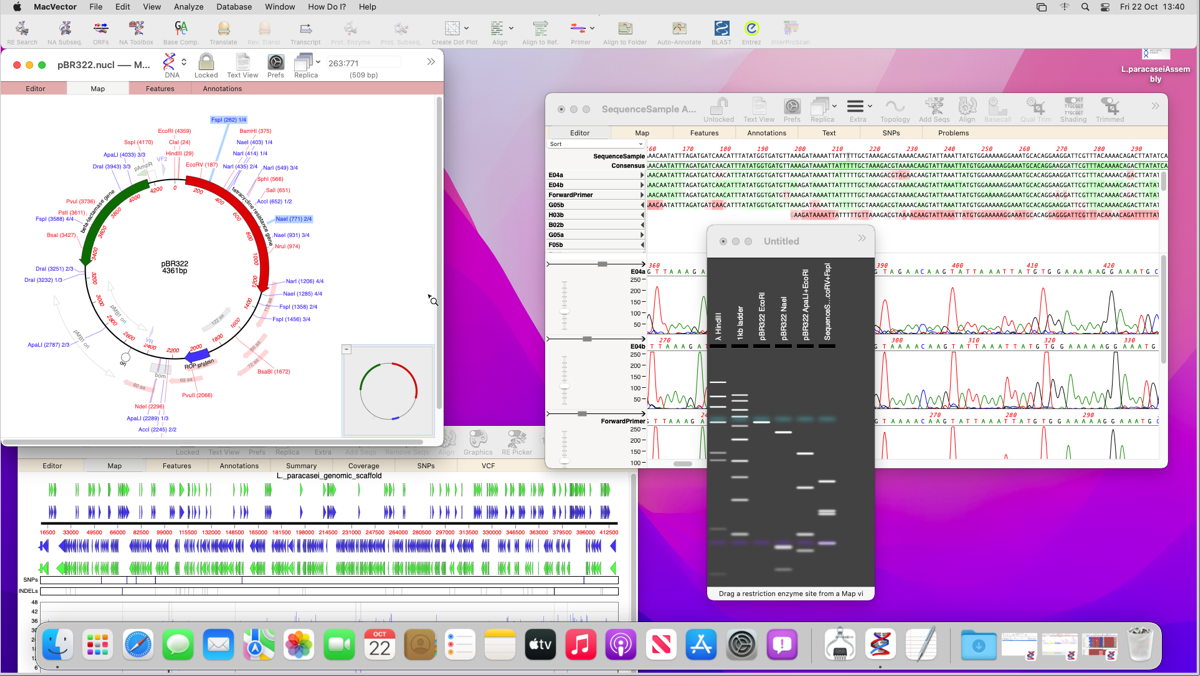The height and width of the screenshot is (676, 1200).
Task: Show hidden toolbar items in Untitled window
Action: 862,239
